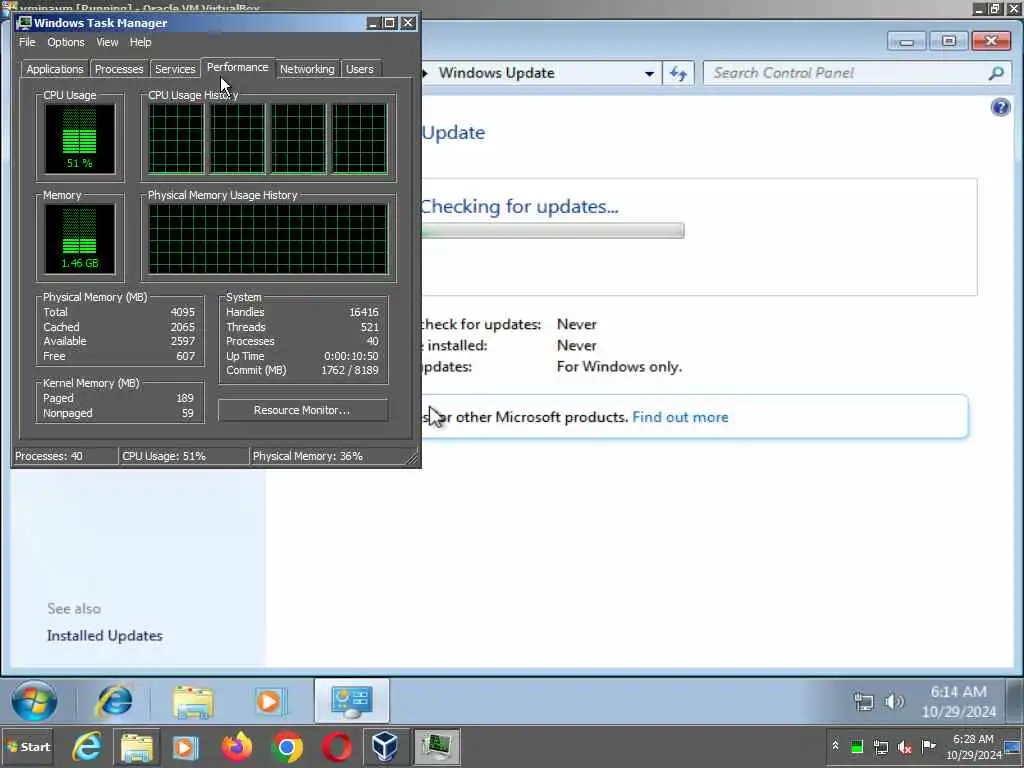Open the View menu in Task Manager
This screenshot has height=768, width=1024.
tap(107, 42)
